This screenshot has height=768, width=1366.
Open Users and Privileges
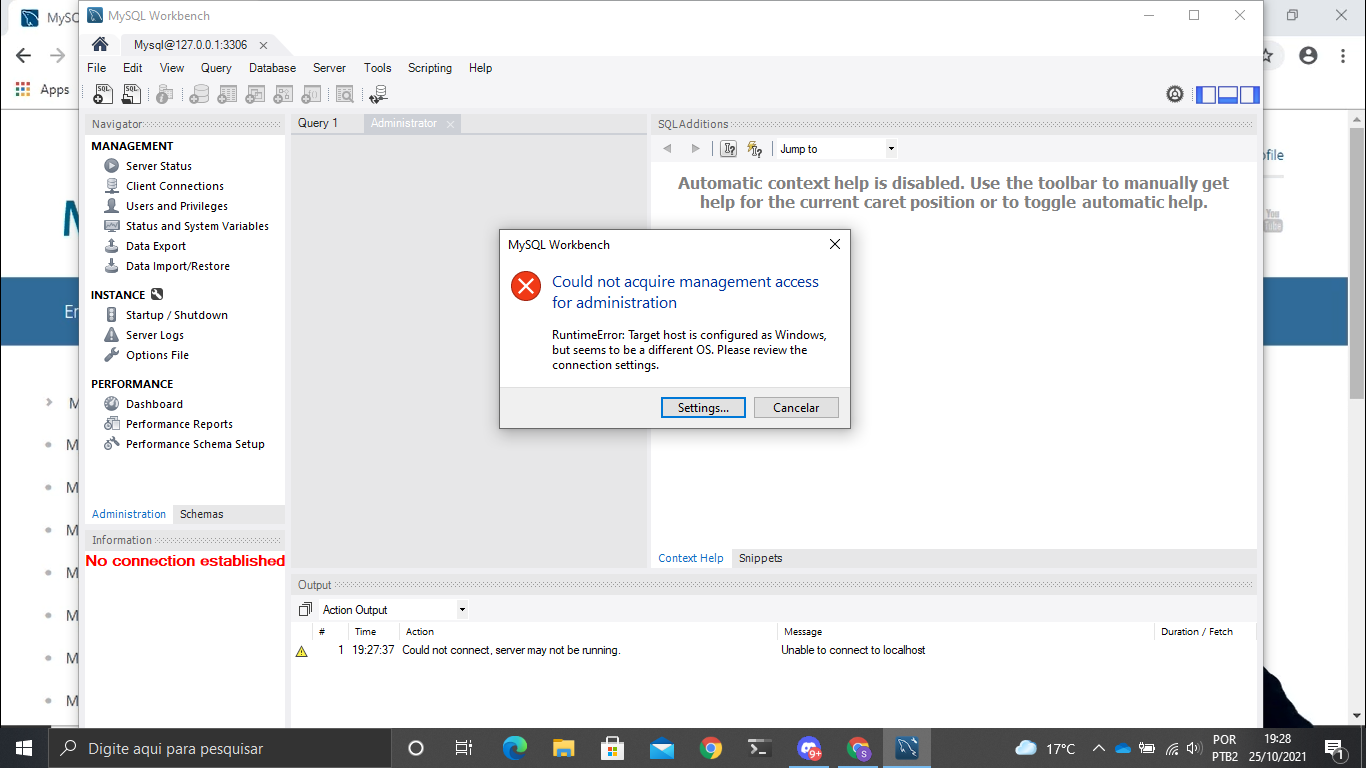(177, 206)
